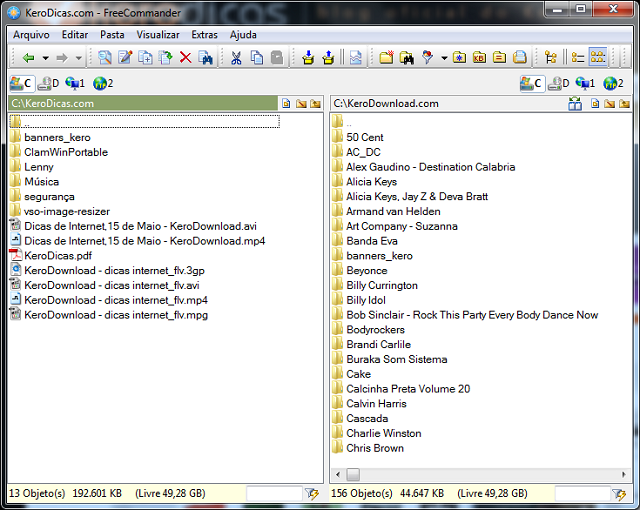Select drive D in left pane
The height and width of the screenshot is (510, 640).
pos(49,84)
